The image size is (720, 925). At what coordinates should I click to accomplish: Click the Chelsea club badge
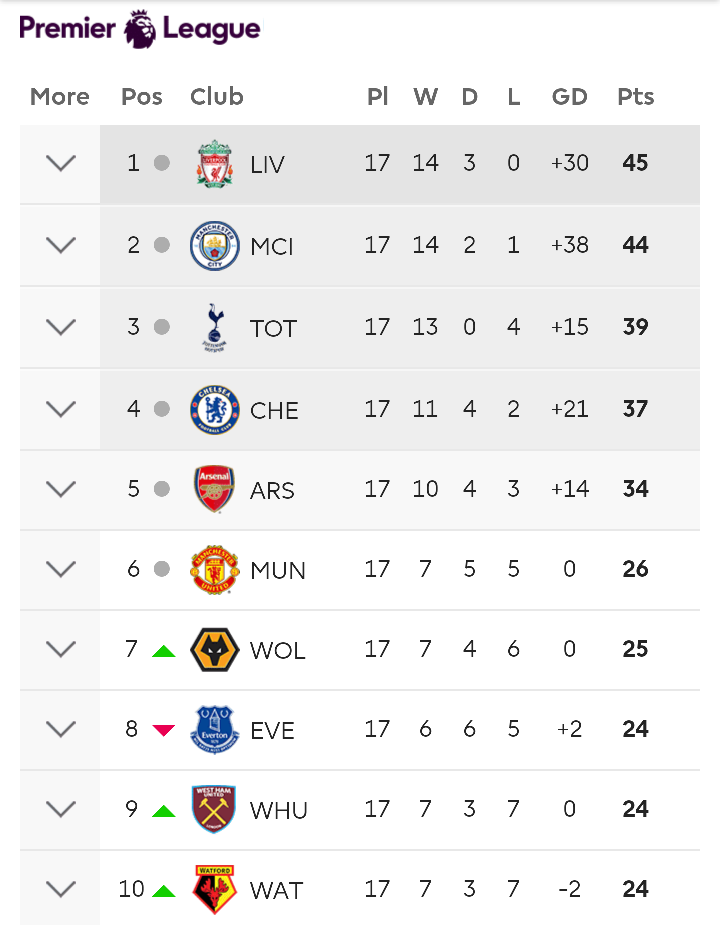(215, 409)
